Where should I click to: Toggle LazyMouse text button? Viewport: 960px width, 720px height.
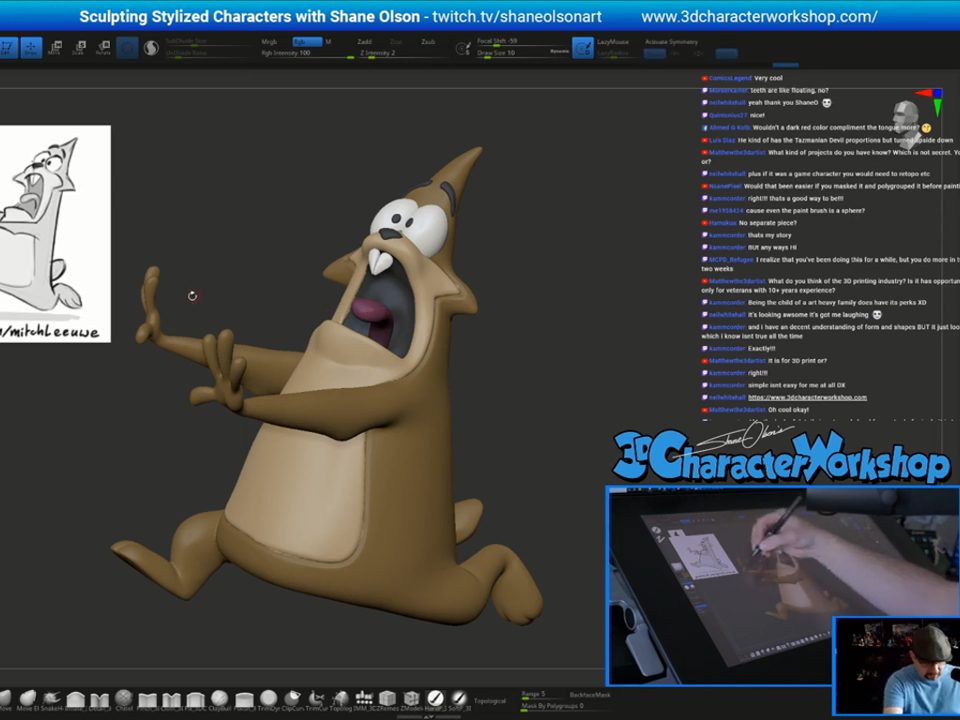612,42
